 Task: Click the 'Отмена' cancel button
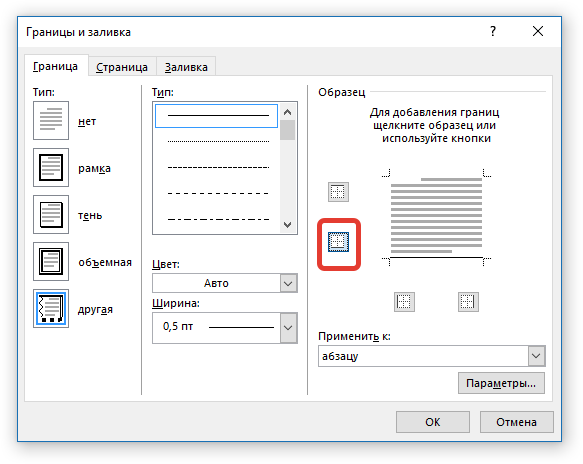pyautogui.click(x=516, y=422)
